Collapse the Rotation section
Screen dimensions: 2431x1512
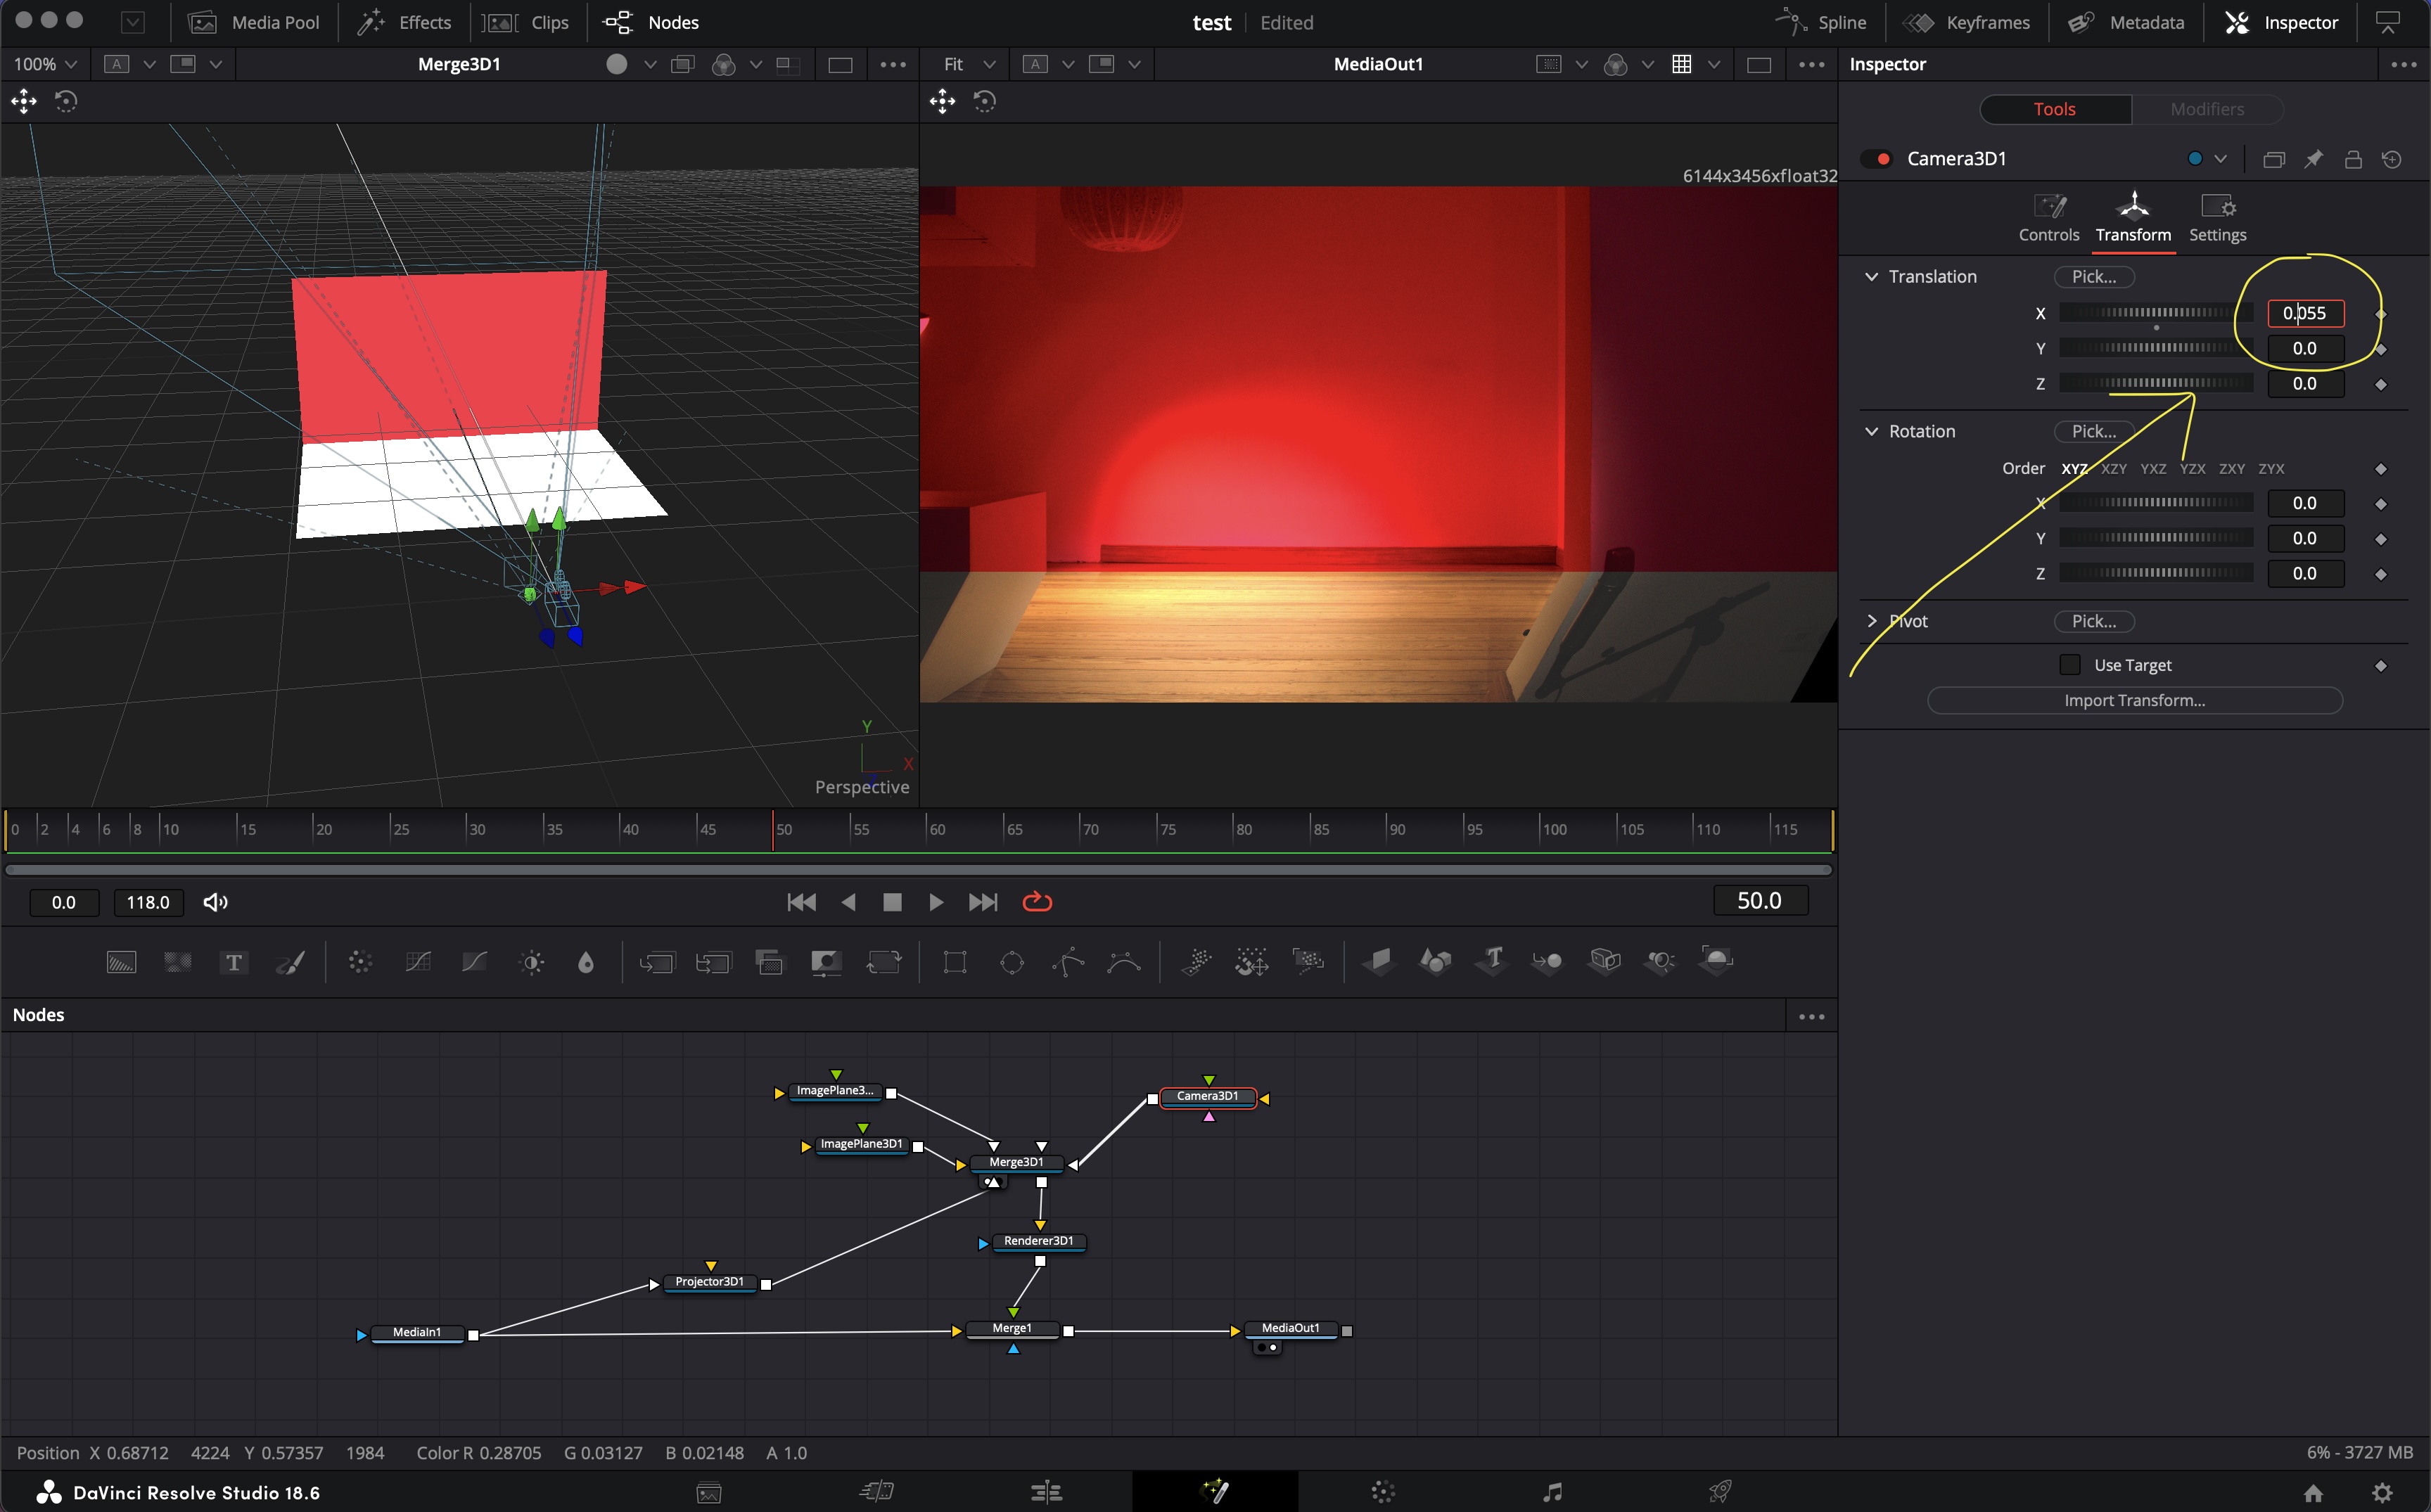[x=1872, y=432]
